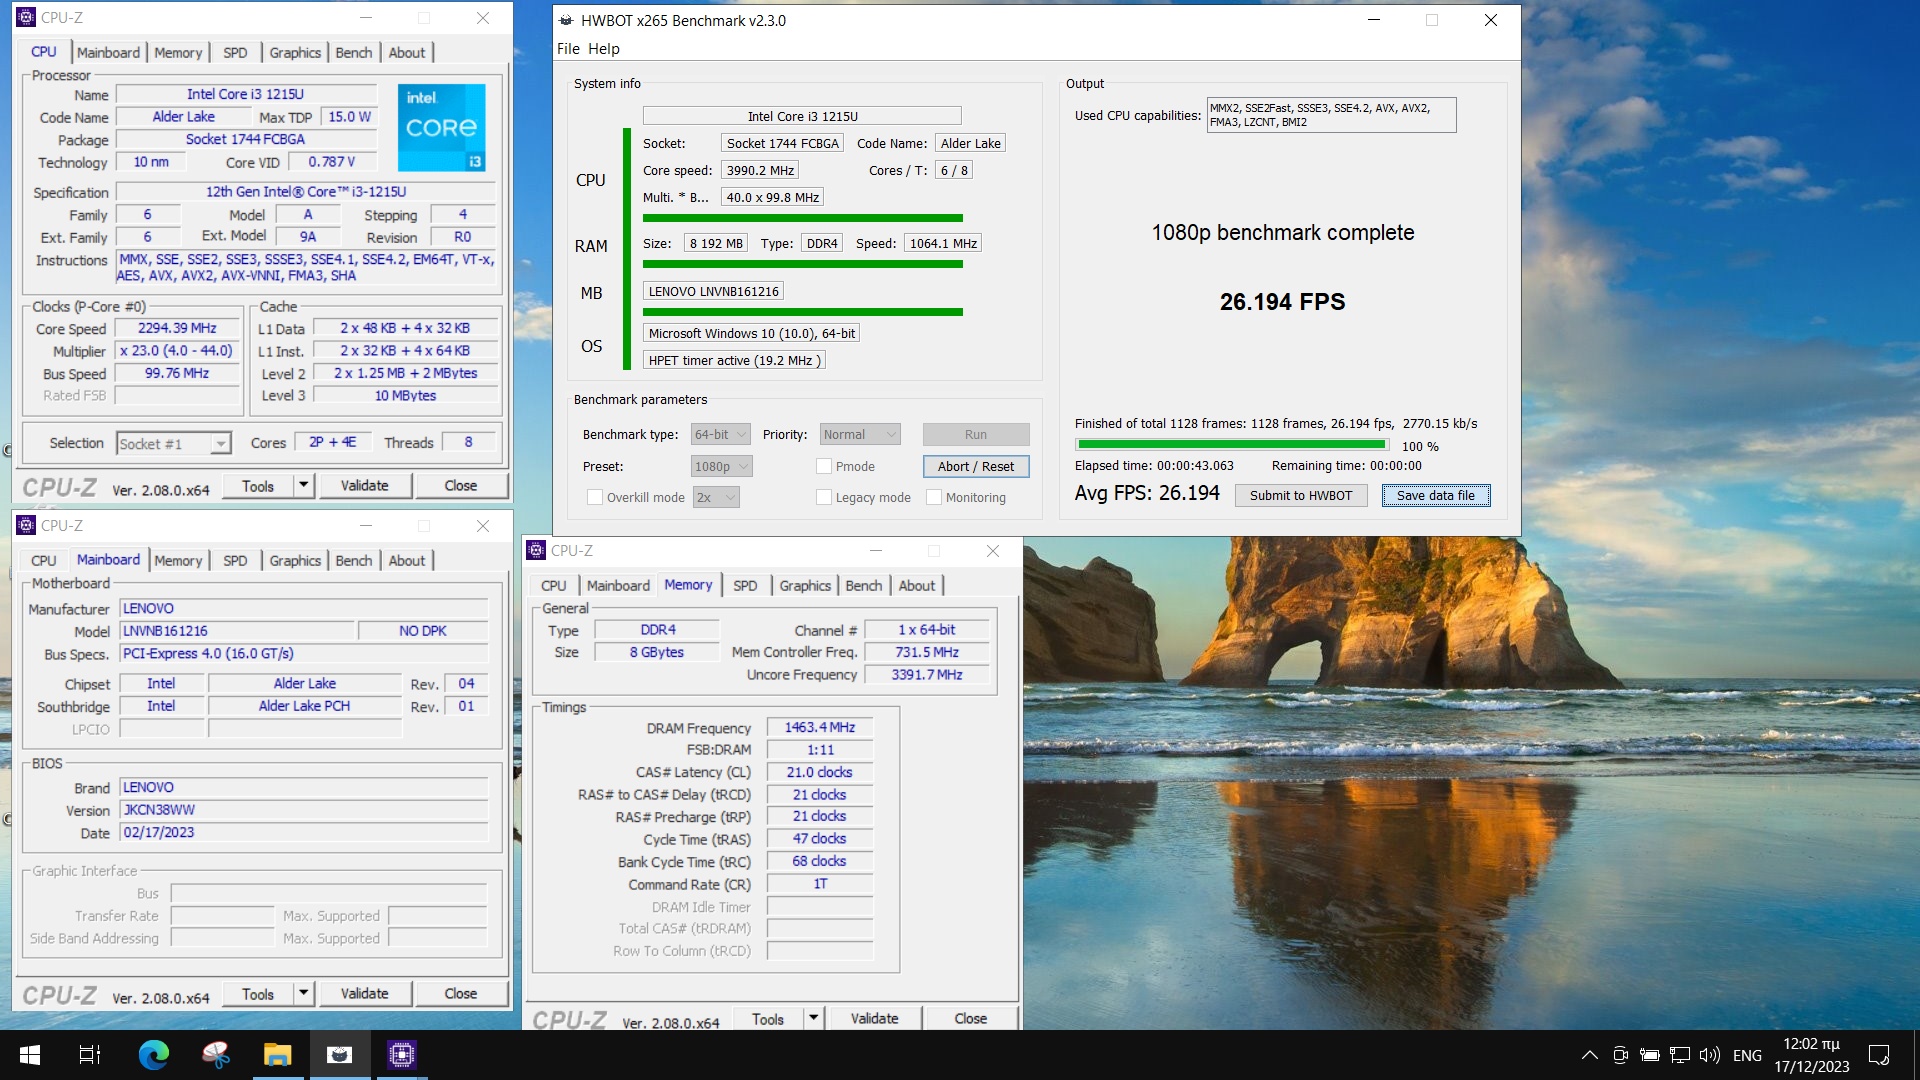
Task: Click the Uncore Frequency 3391.7 MHz value
Action: (x=926, y=675)
